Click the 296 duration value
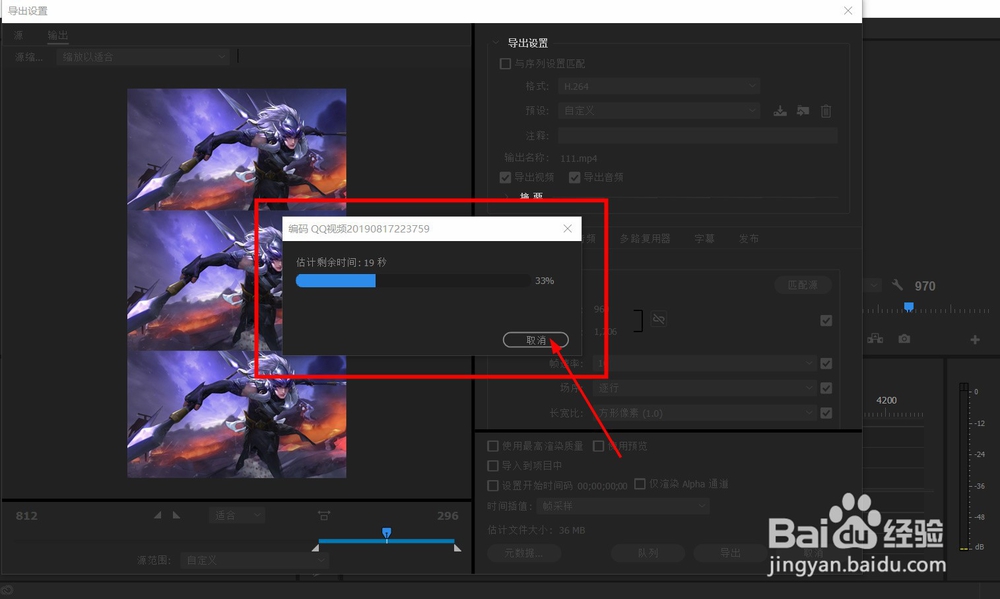 448,515
